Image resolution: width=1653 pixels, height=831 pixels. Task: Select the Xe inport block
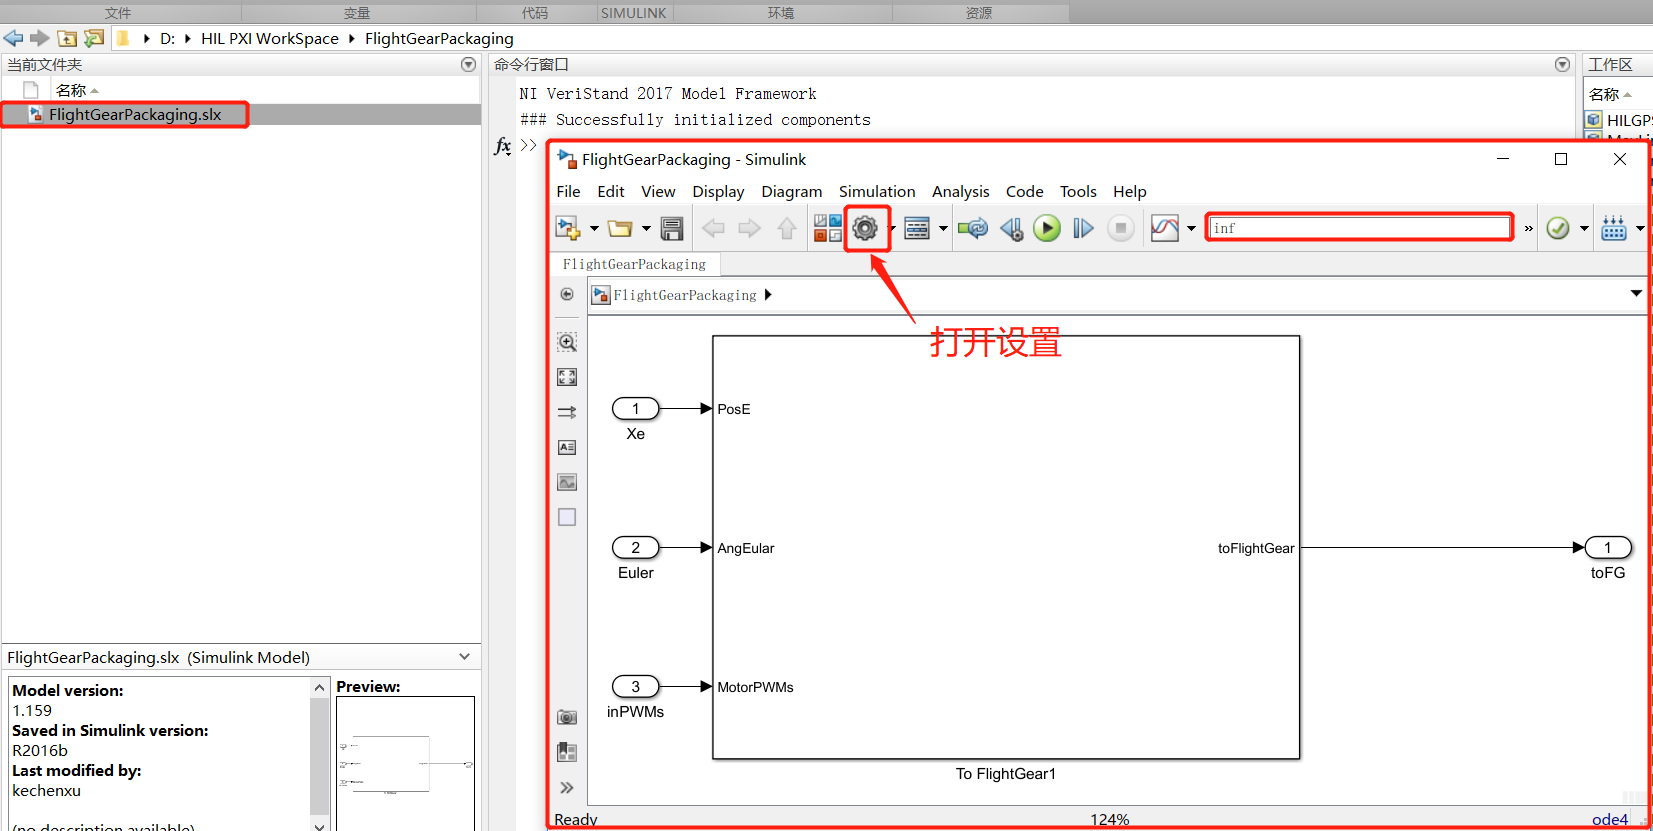[x=635, y=408]
